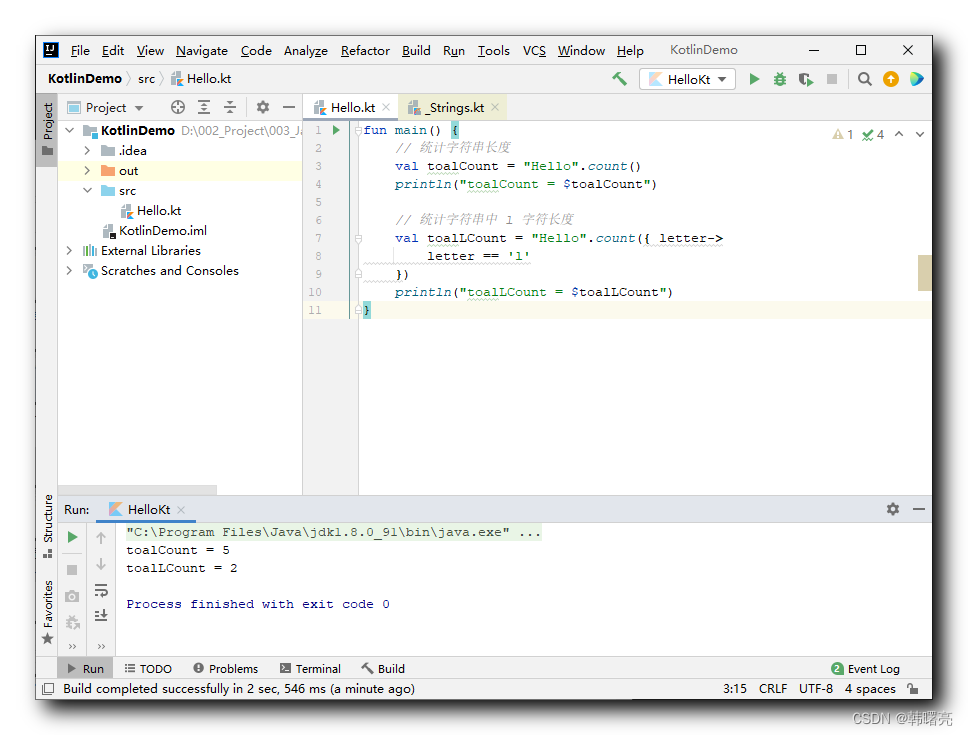Open the Terminal tool window button
The width and height of the screenshot is (968, 735).
click(x=310, y=668)
